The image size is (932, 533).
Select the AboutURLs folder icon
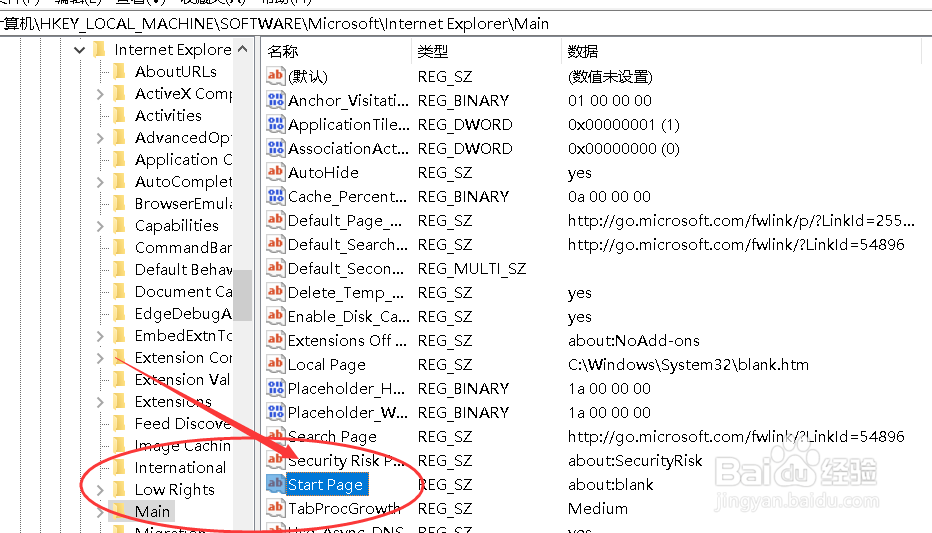coord(119,72)
